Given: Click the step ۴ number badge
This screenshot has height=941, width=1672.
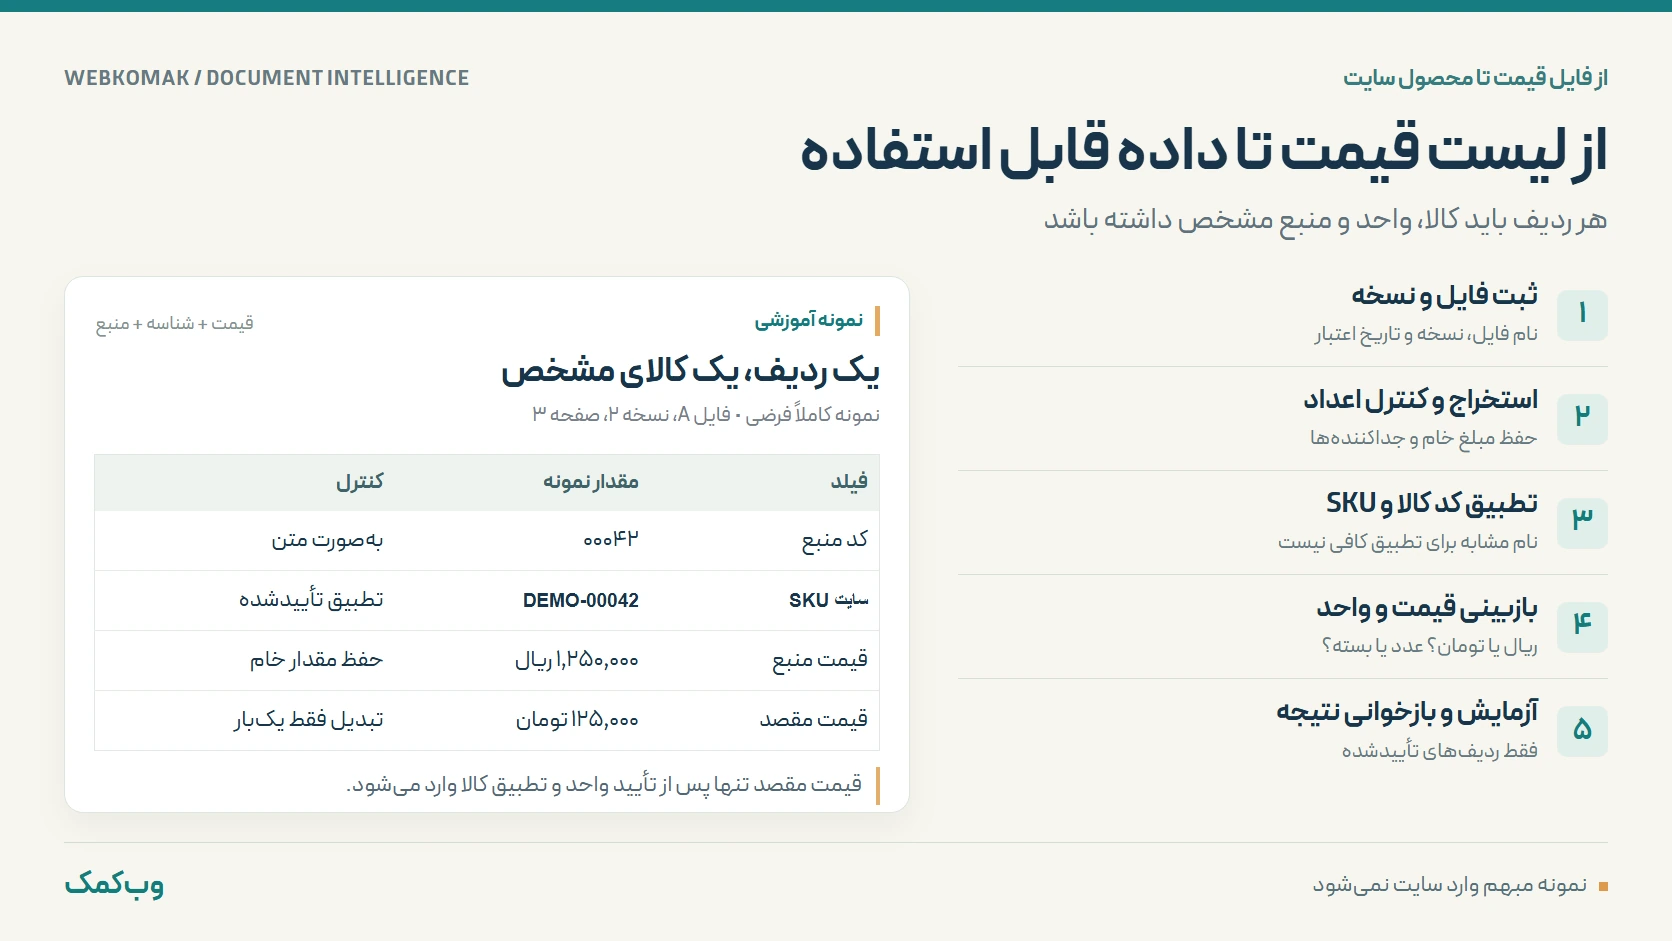Looking at the screenshot, I should pos(1582,627).
